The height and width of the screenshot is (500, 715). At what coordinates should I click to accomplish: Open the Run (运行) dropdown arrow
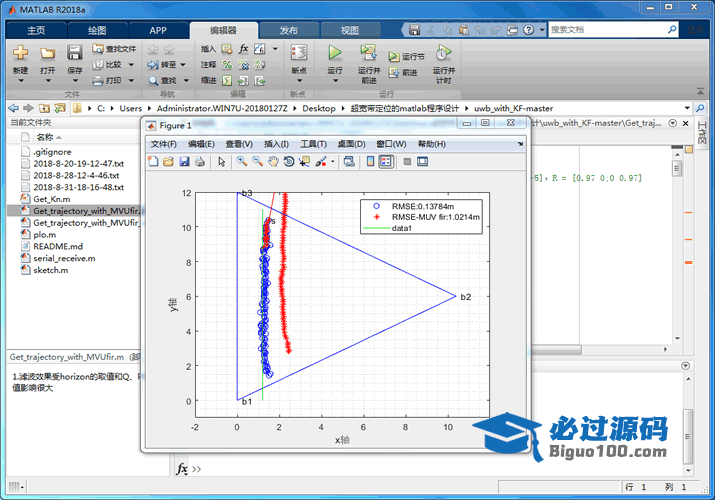pos(335,81)
